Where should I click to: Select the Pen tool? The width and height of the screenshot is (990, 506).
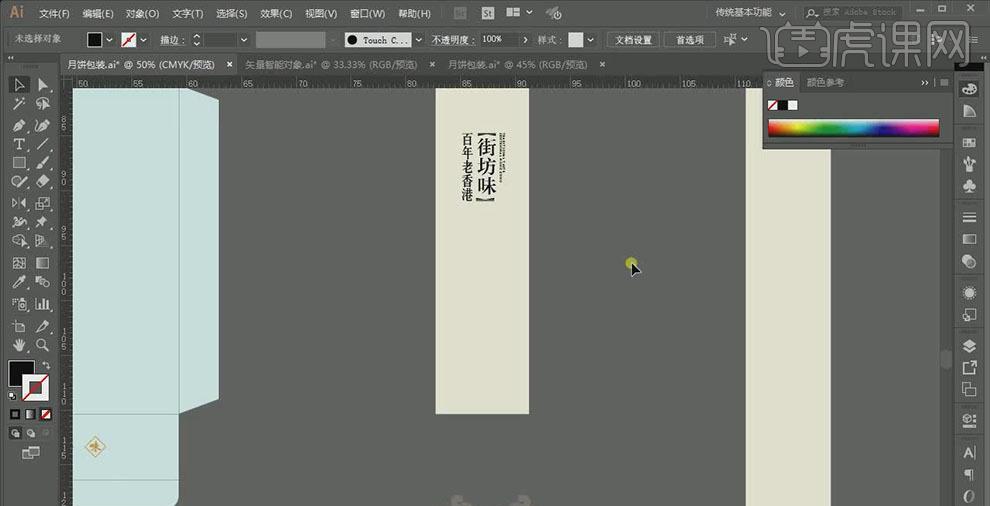(19, 126)
